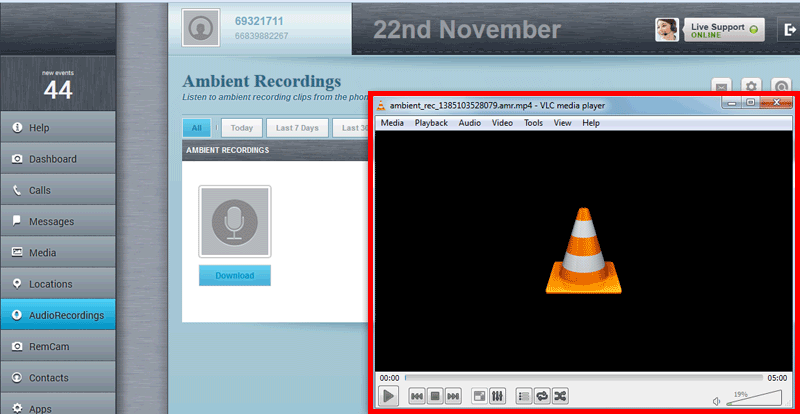Toggle shuffle random playback in VLC
This screenshot has width=800, height=414.
click(x=560, y=396)
